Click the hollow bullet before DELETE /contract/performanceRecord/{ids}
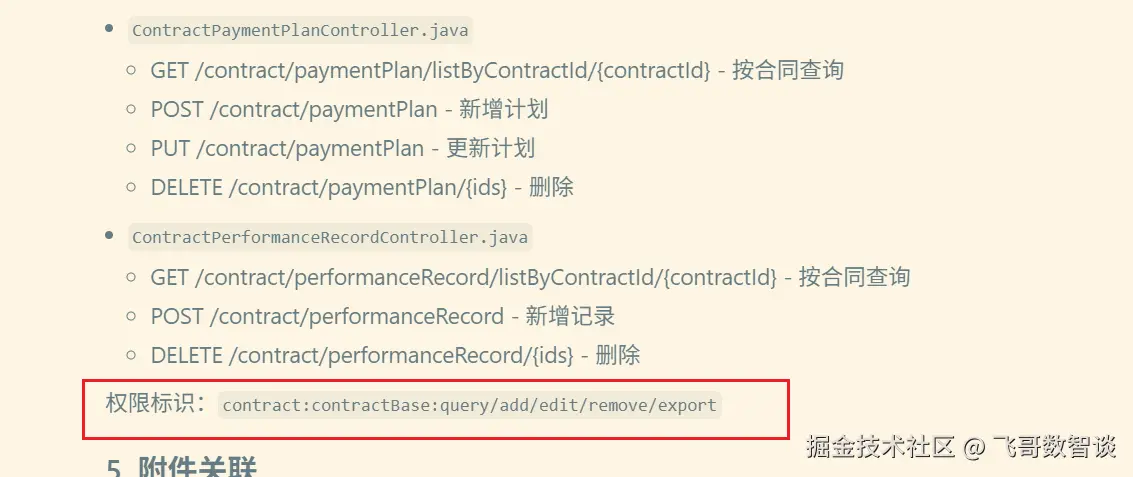Image resolution: width=1133 pixels, height=477 pixels. (131, 355)
